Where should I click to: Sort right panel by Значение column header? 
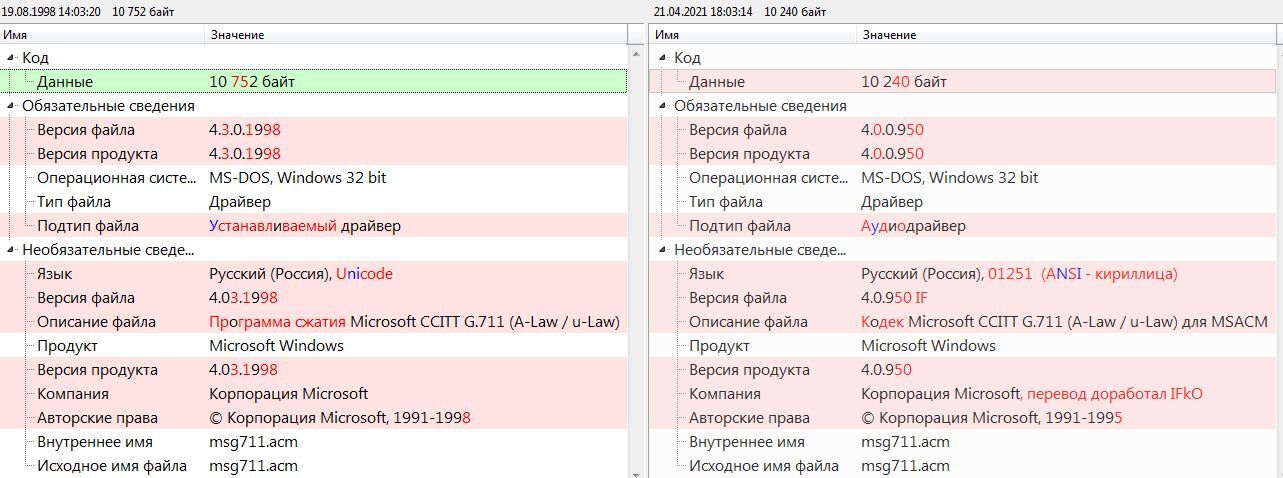pyautogui.click(x=1067, y=35)
